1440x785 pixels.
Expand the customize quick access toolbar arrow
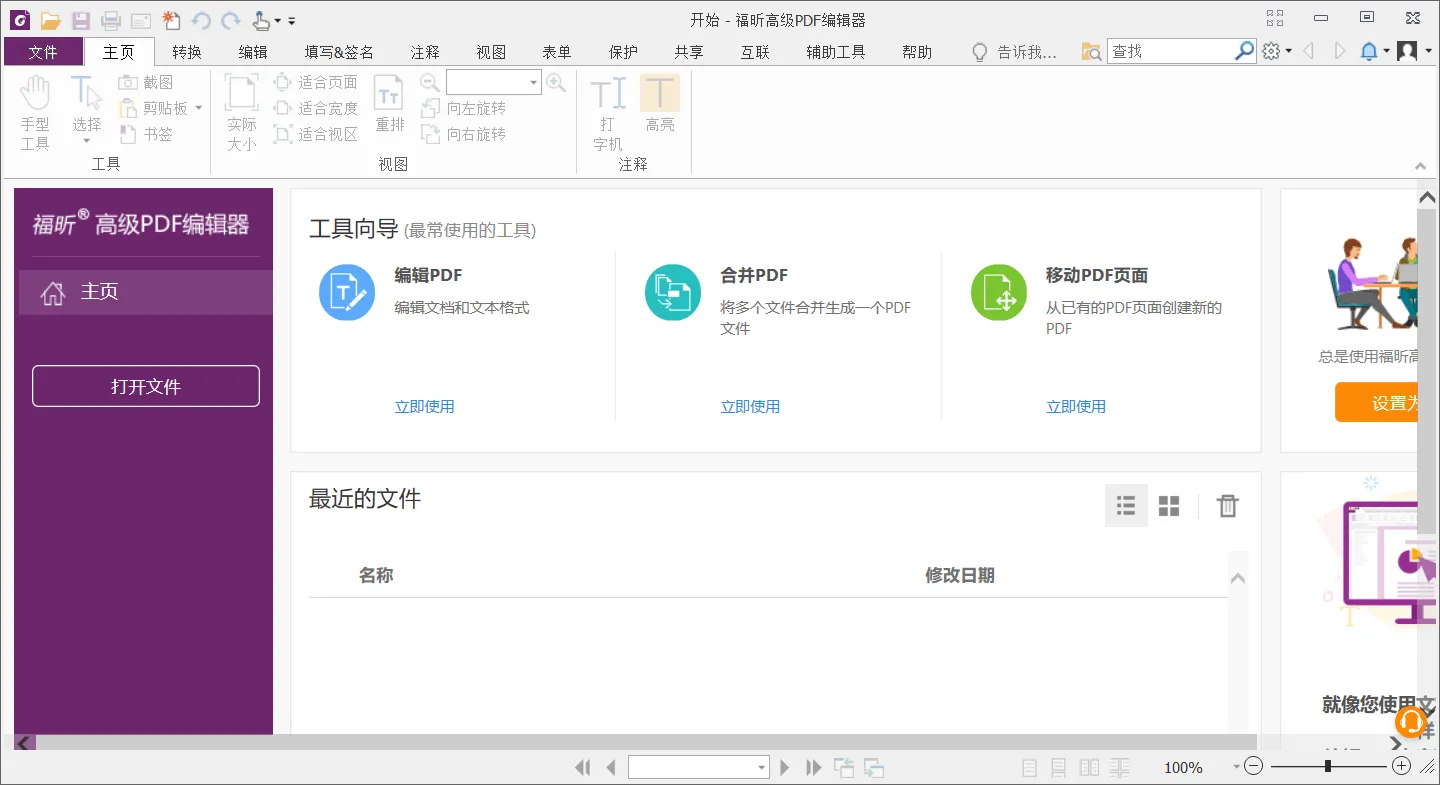291,21
